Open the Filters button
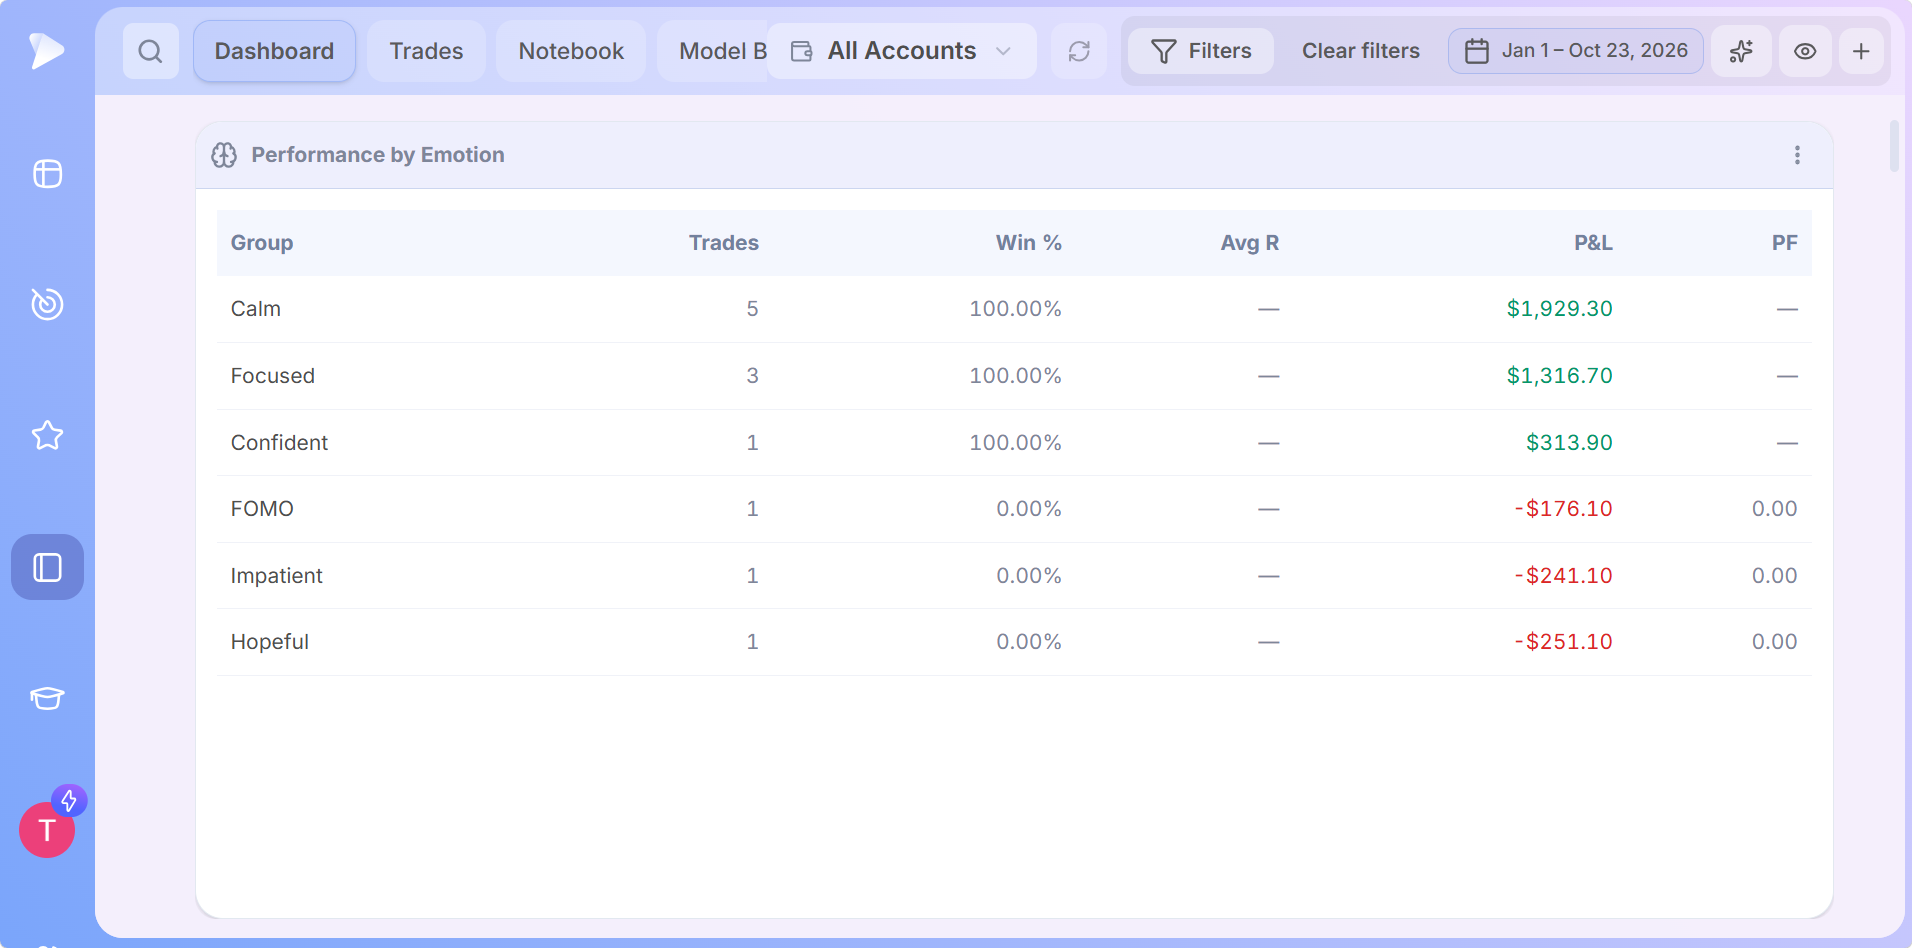1912x948 pixels. point(1201,51)
